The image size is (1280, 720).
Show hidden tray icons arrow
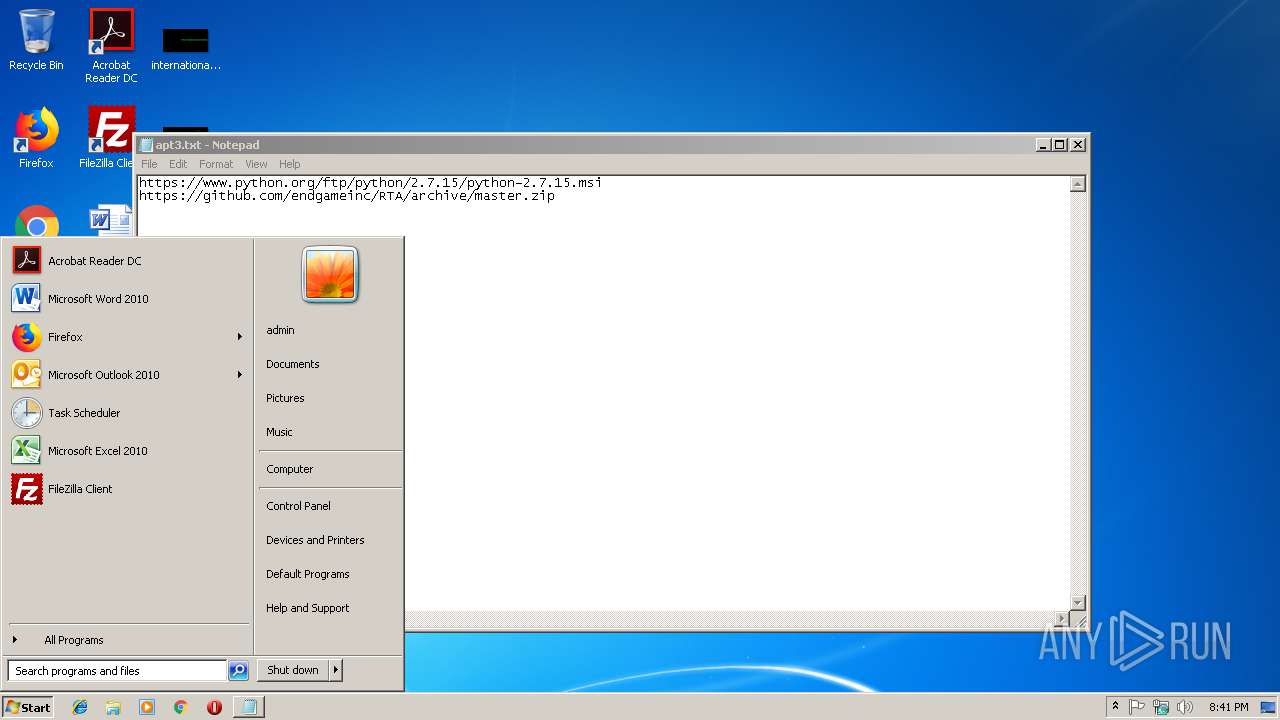click(1115, 707)
